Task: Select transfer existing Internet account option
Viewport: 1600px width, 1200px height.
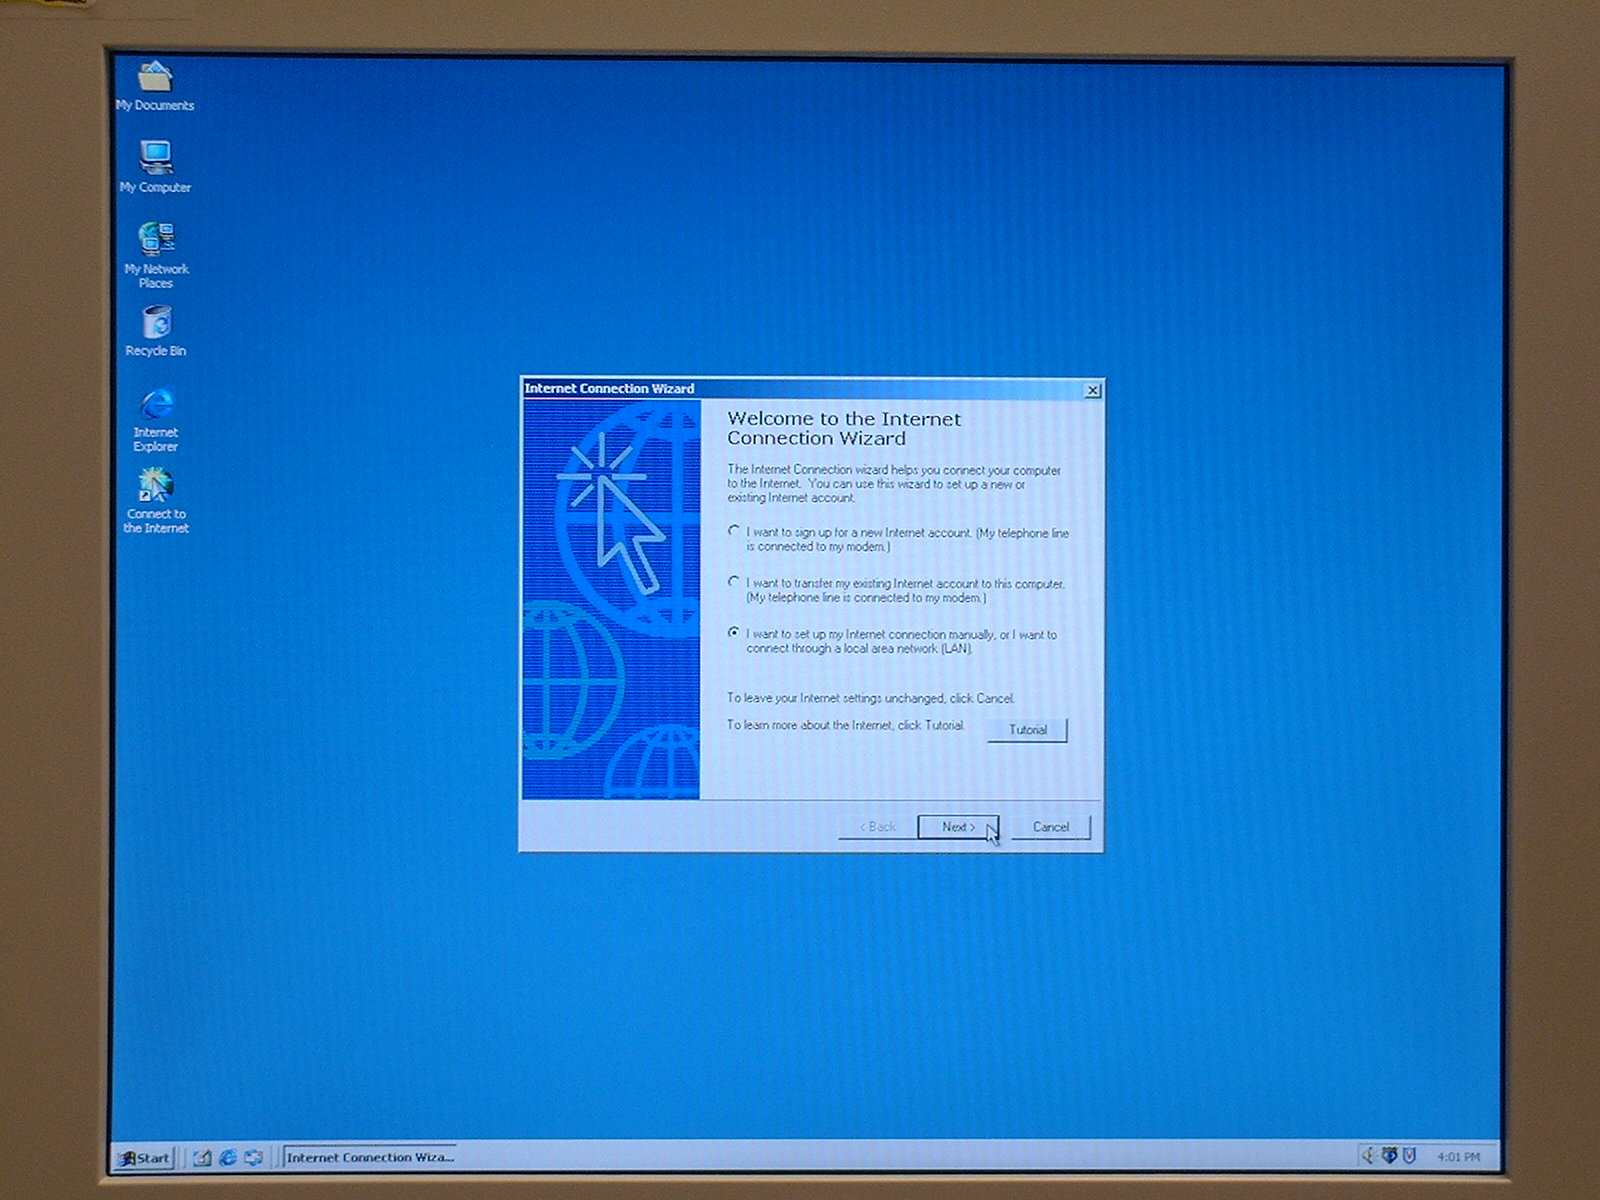Action: [x=734, y=582]
